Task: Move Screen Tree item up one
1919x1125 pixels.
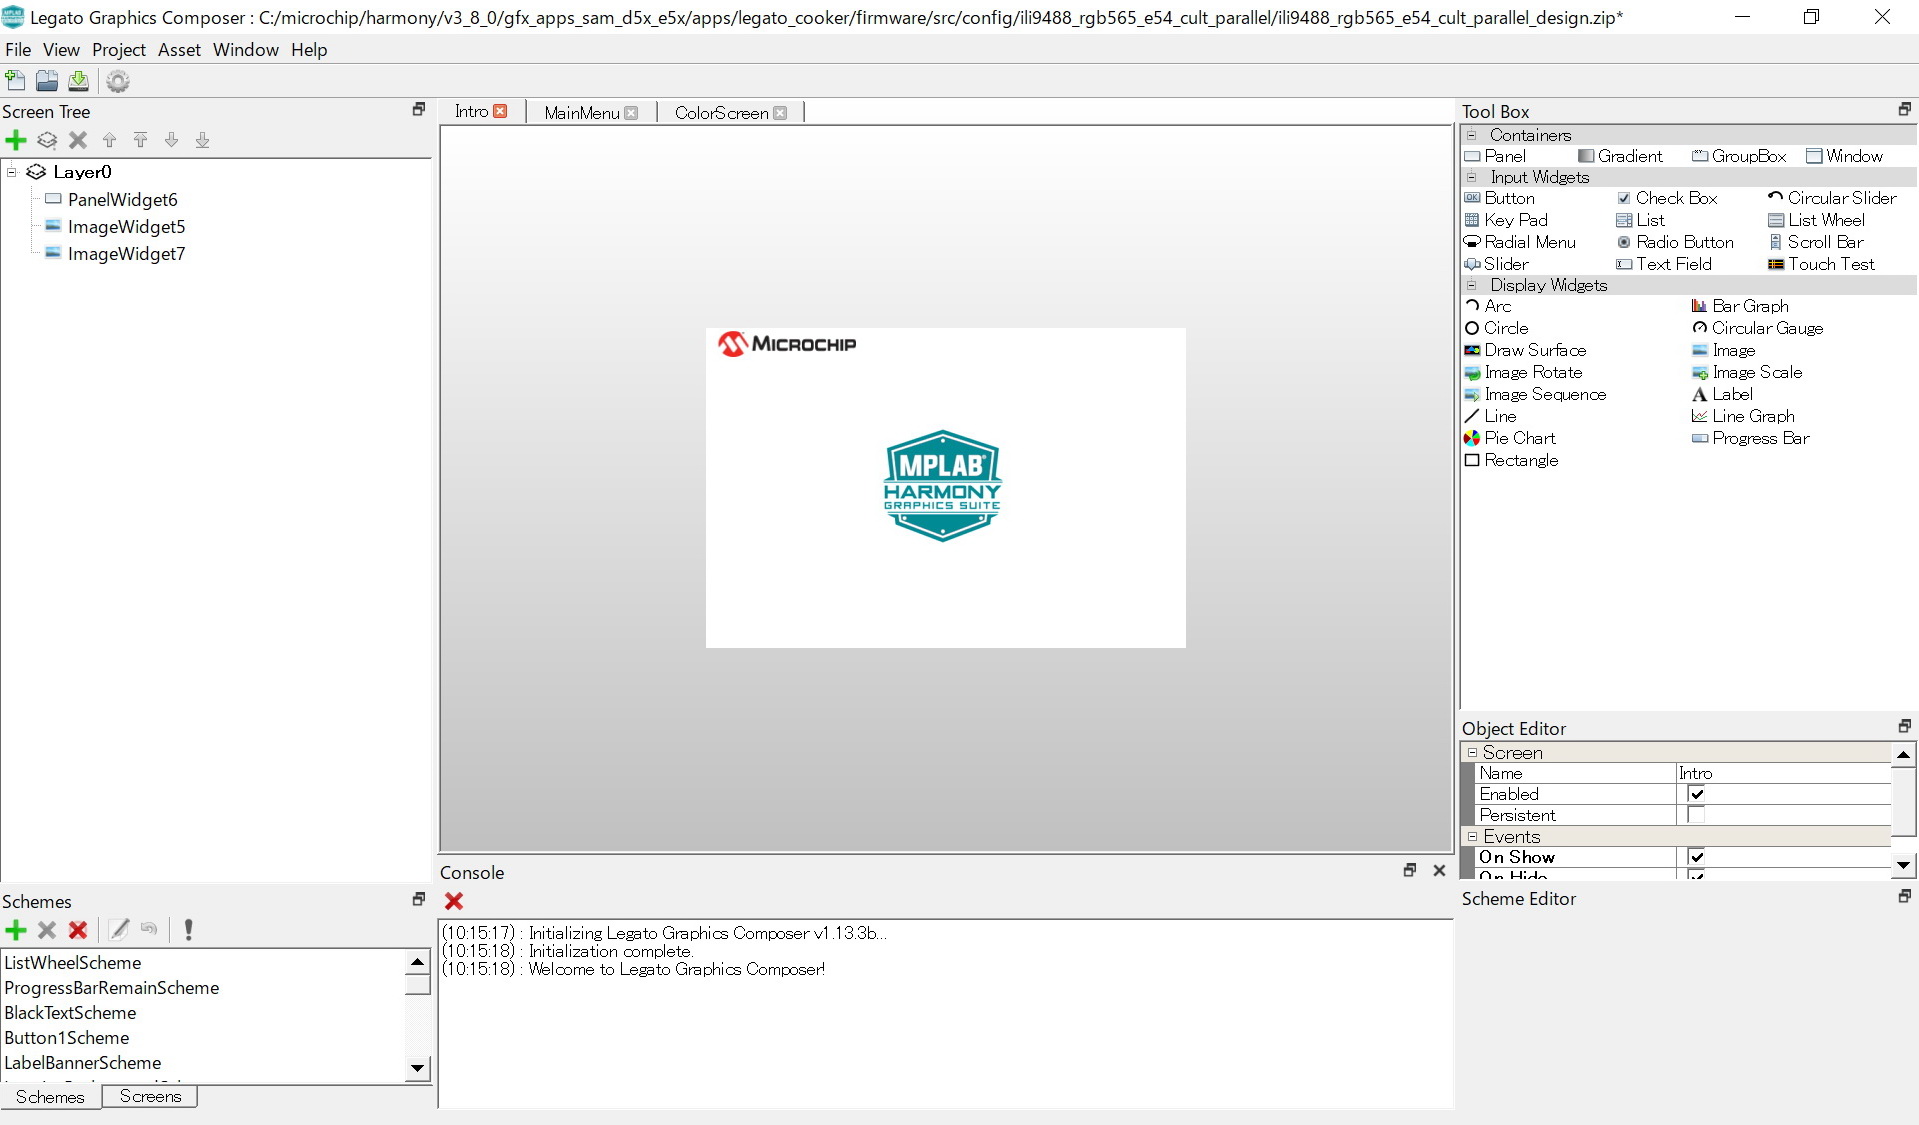Action: (110, 140)
